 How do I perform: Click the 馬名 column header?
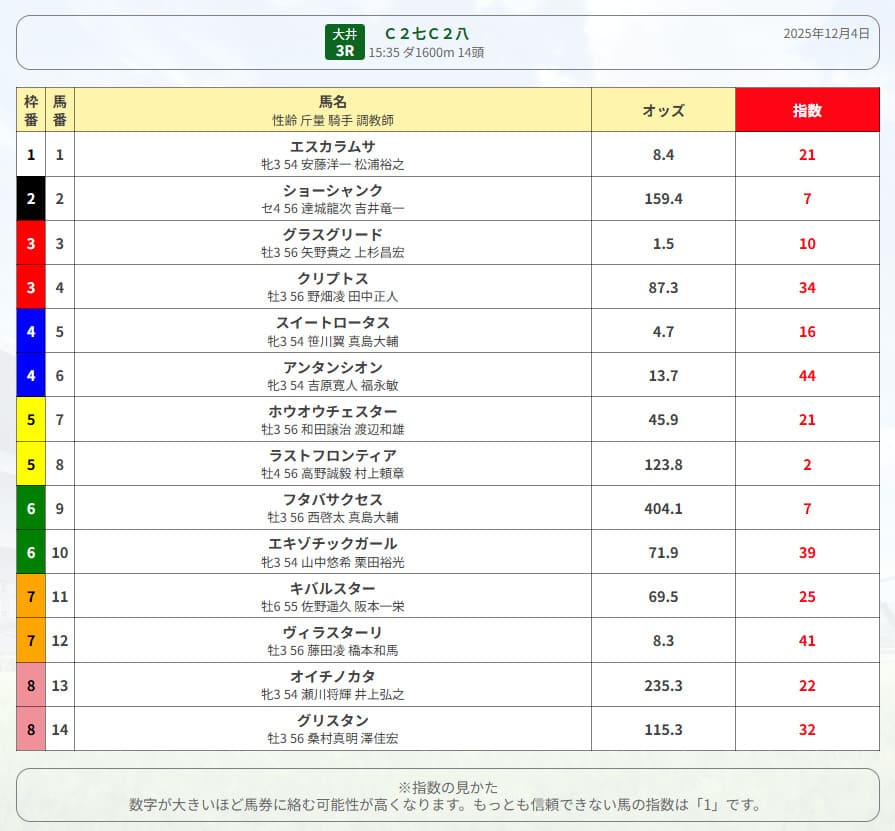tap(332, 102)
